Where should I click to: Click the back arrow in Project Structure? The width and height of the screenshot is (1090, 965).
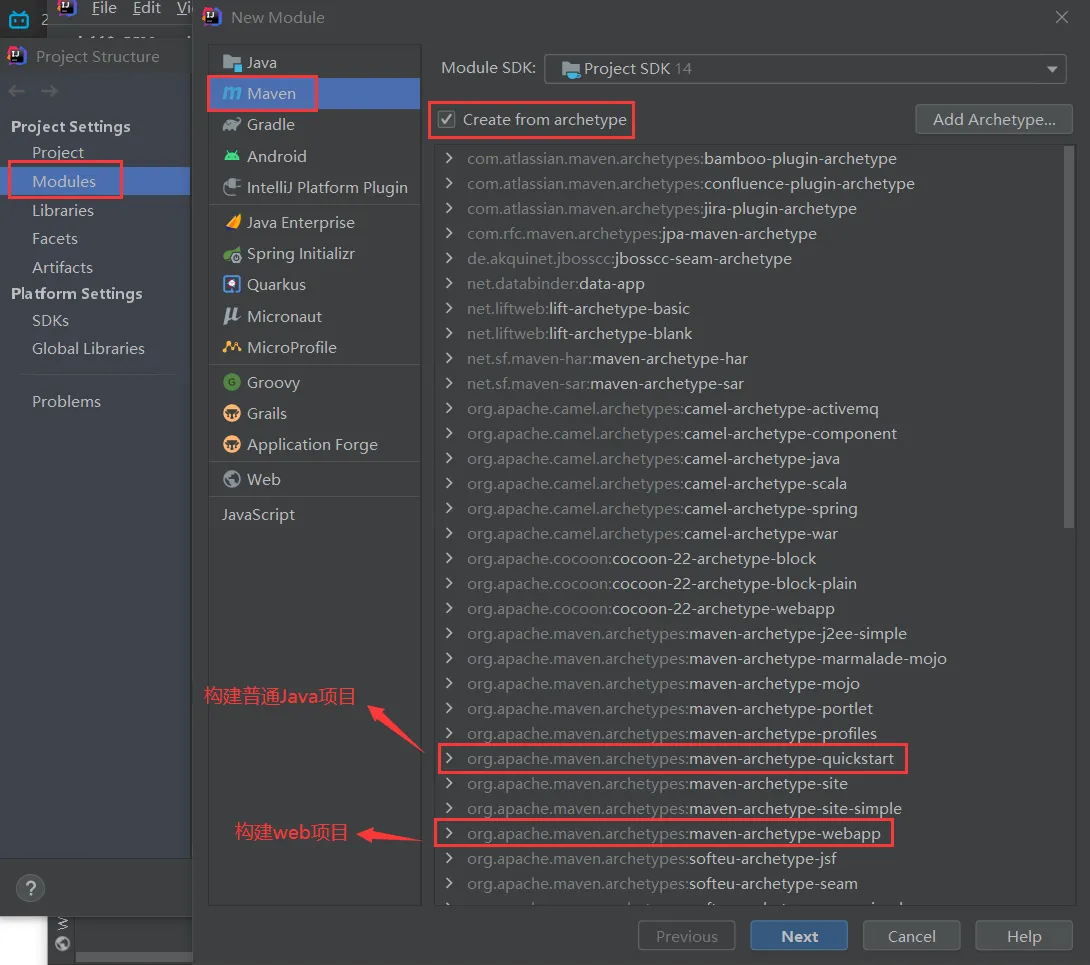click(x=17, y=91)
